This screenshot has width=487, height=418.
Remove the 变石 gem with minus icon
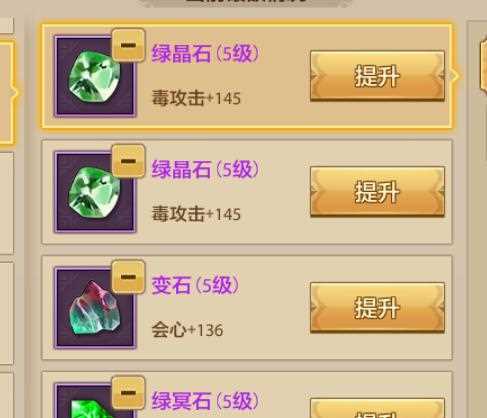[128, 277]
